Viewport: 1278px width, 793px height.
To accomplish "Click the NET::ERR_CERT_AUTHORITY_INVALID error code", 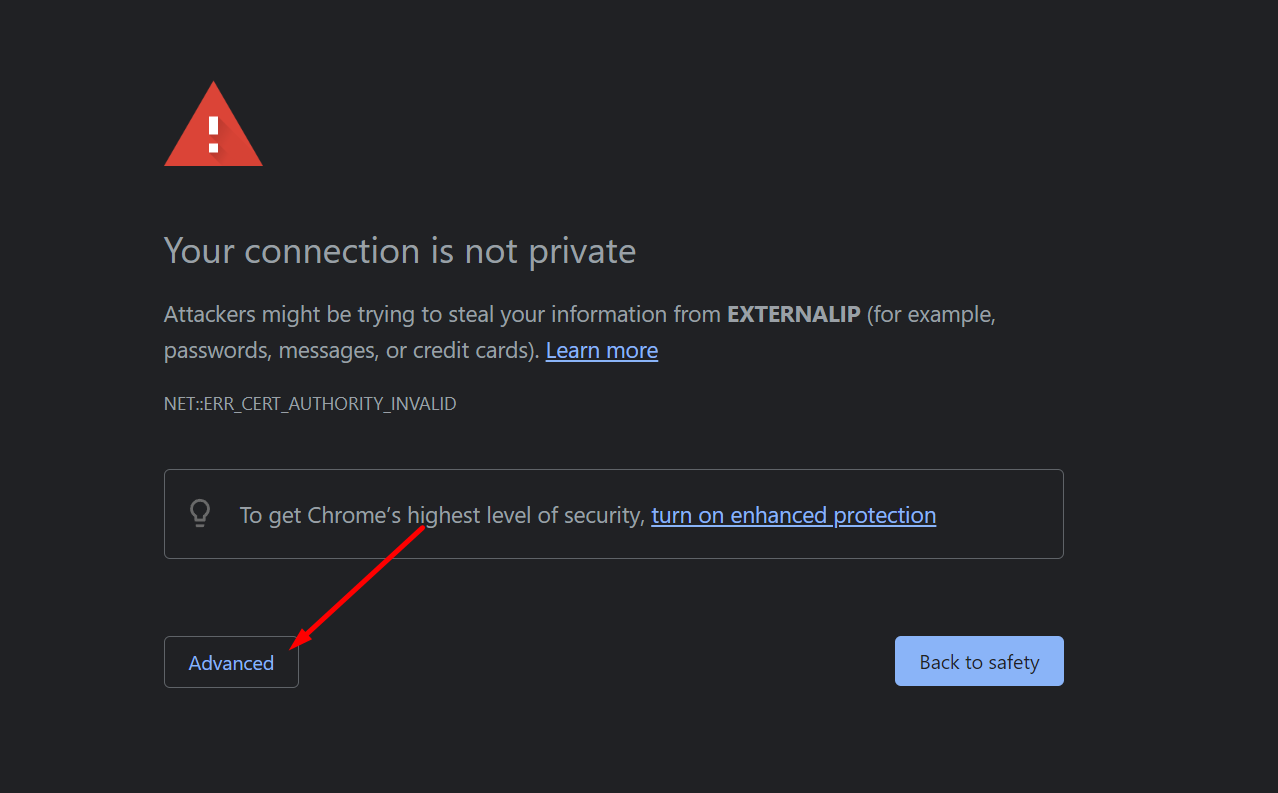I will point(310,404).
